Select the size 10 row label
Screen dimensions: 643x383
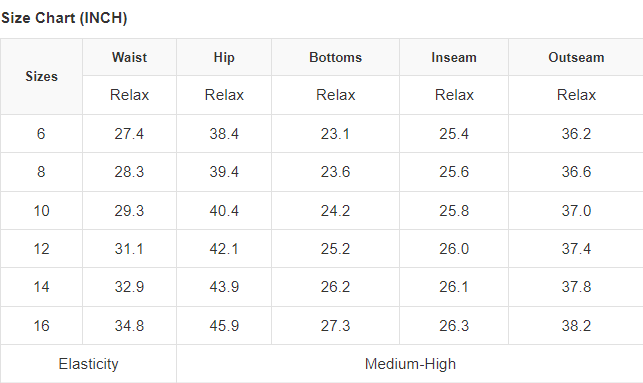point(41,211)
